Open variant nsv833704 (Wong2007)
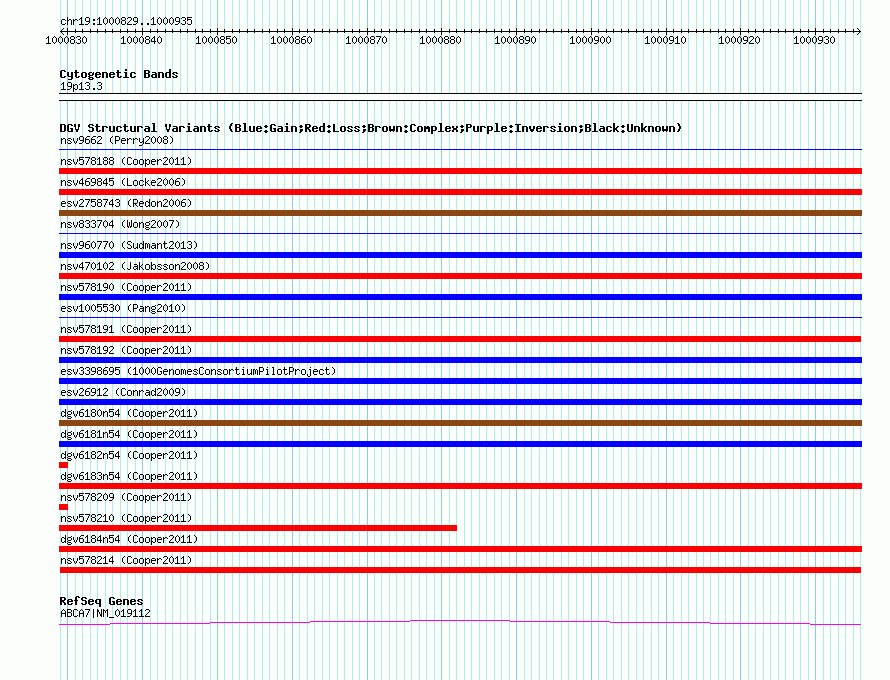890x680 pixels. (120, 224)
